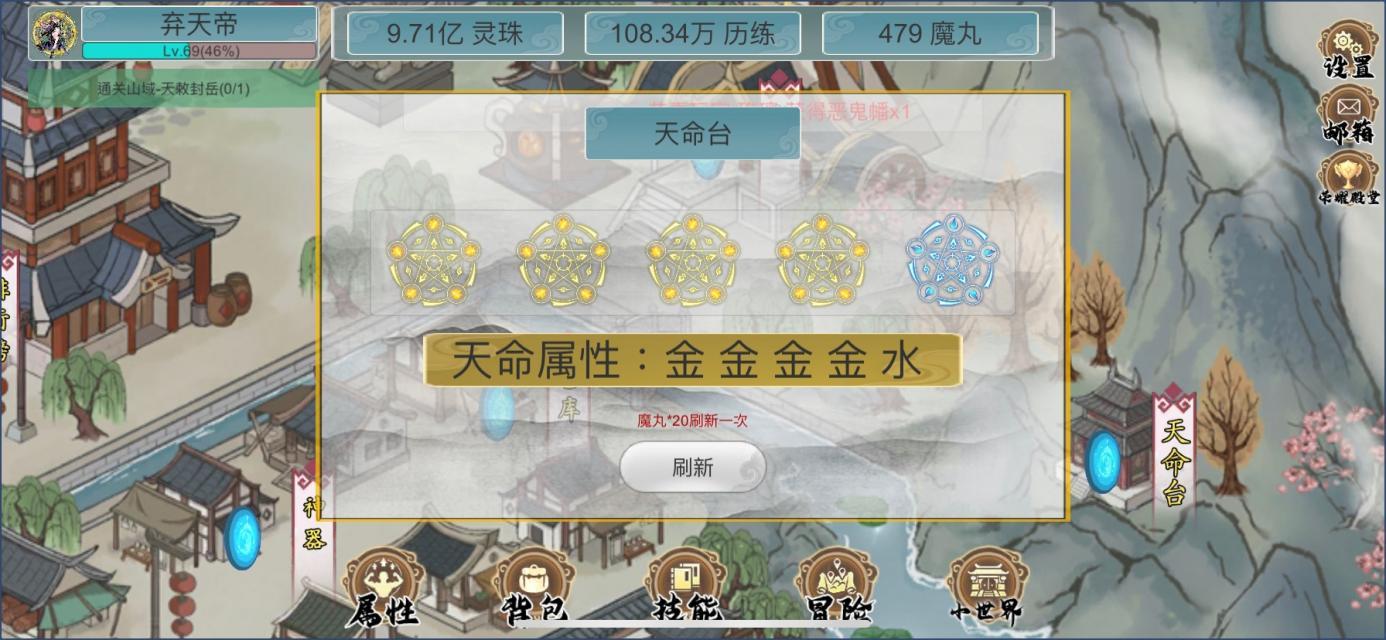Click the level experience progress bar
Image resolution: width=1386 pixels, height=640 pixels.
click(x=200, y=50)
